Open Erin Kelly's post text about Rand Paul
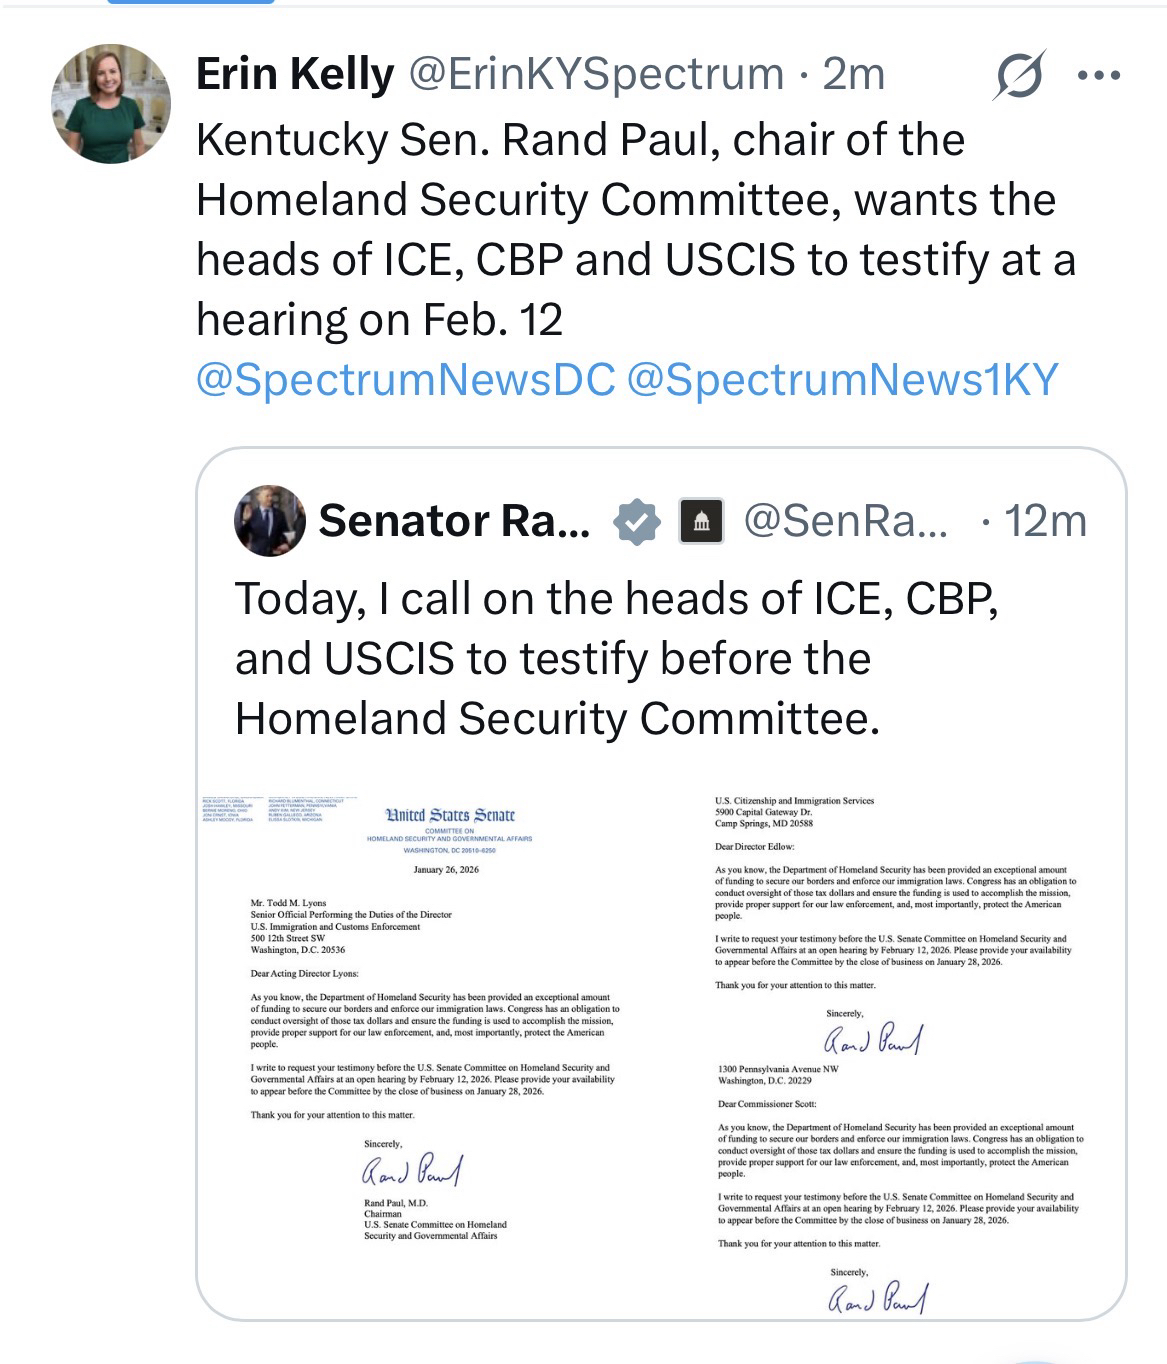Viewport: 1167px width, 1364px height. click(635, 229)
